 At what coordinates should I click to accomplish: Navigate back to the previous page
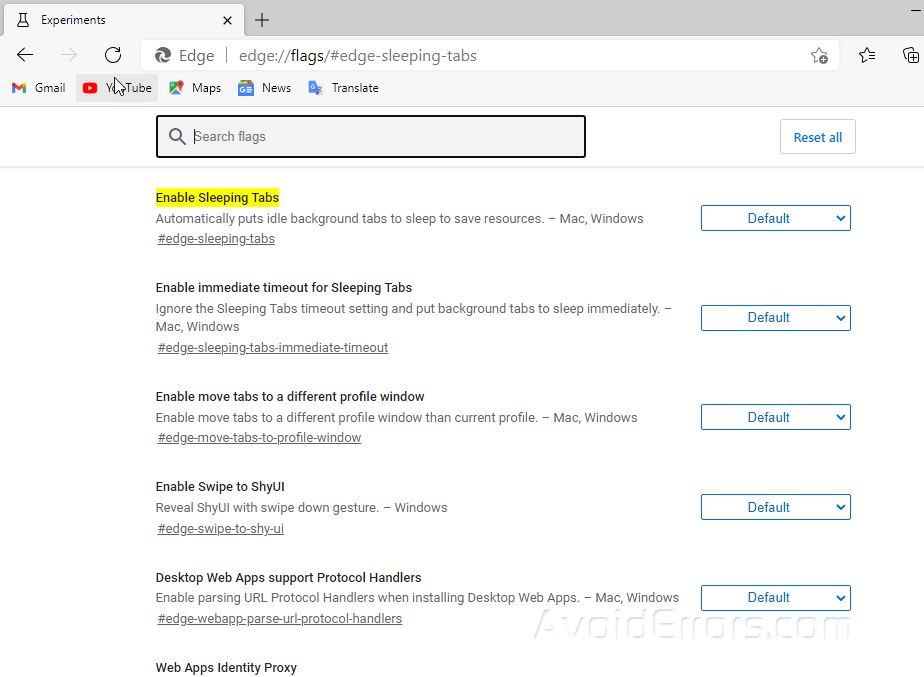25,55
